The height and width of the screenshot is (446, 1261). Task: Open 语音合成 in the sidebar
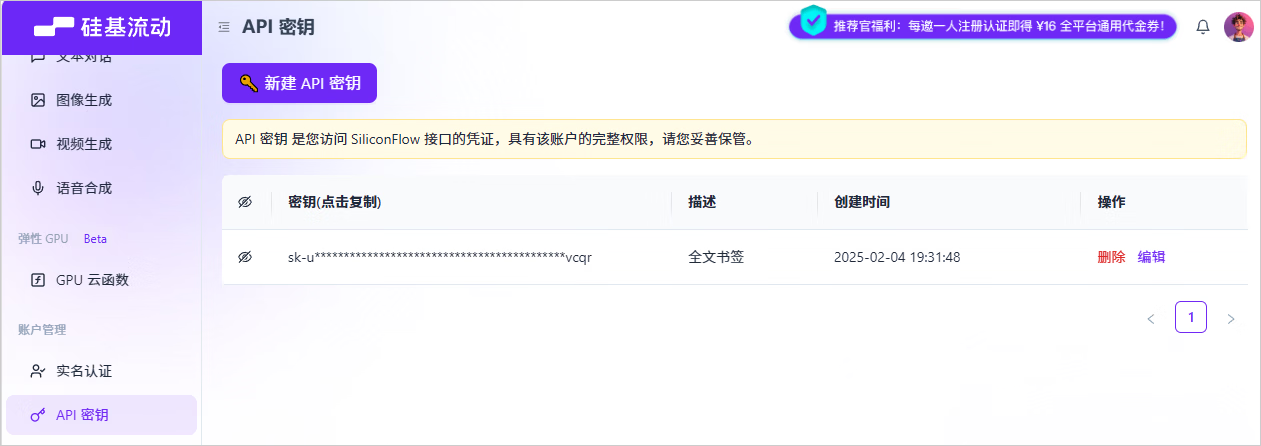(101, 188)
